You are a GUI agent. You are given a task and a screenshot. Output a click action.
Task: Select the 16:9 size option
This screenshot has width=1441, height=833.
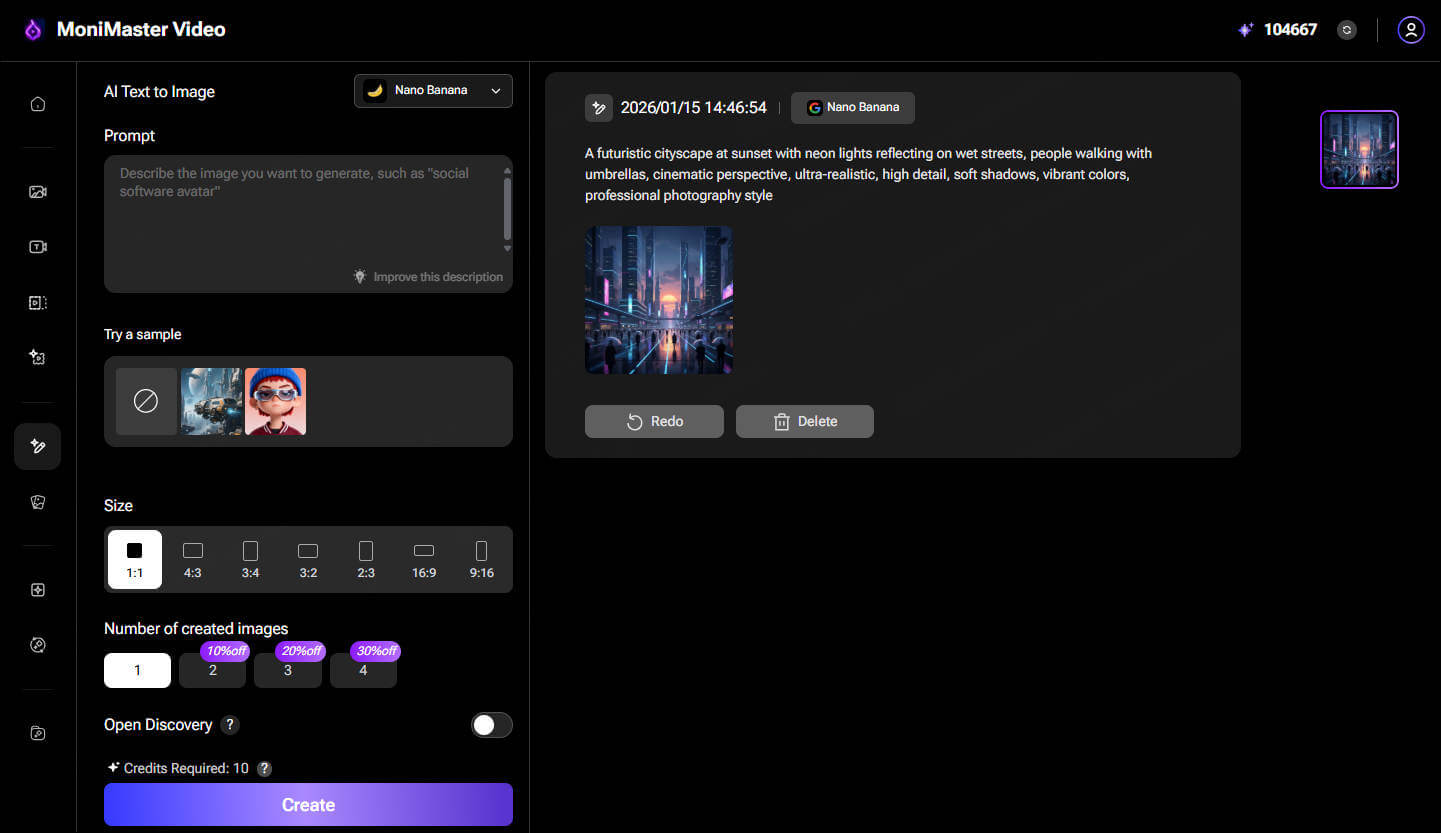424,559
